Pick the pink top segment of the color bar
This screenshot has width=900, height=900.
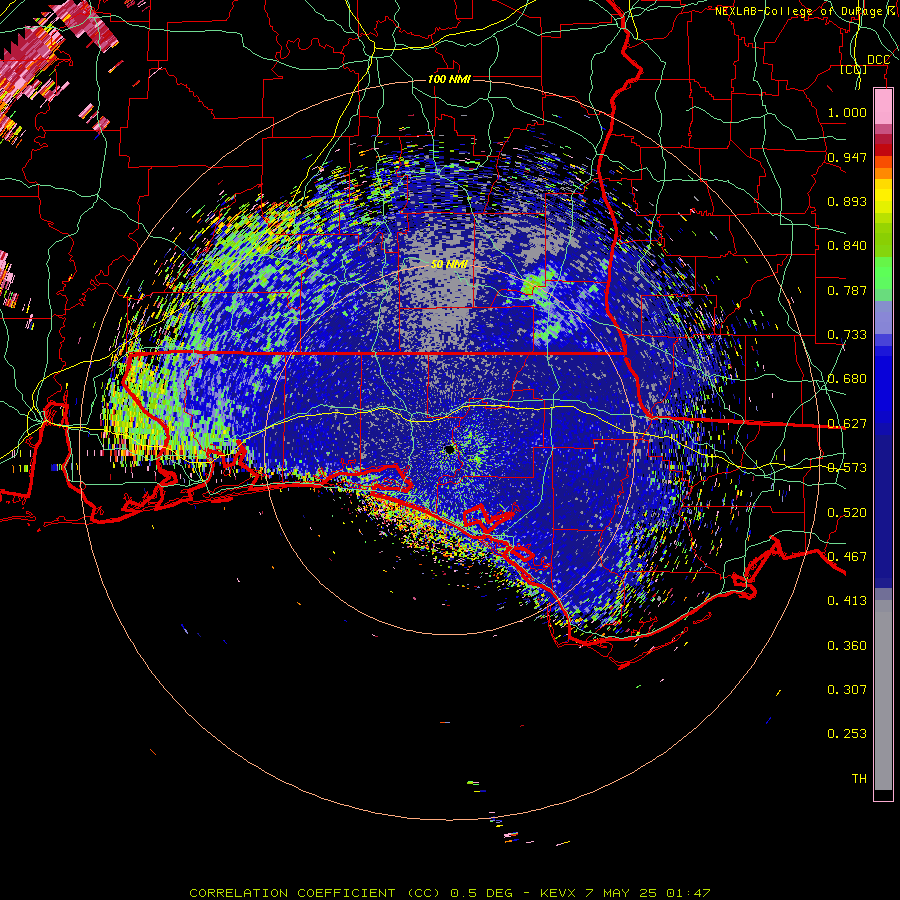click(x=883, y=106)
